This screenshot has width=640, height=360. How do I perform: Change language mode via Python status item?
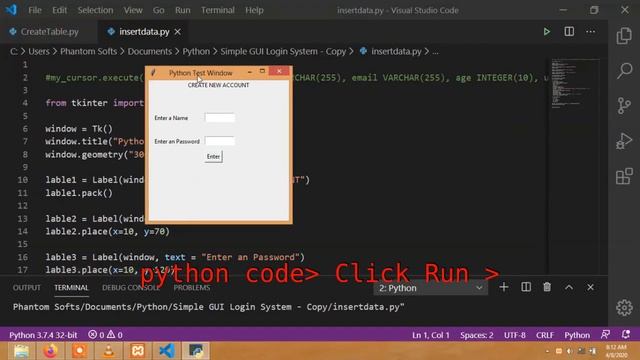tap(577, 335)
